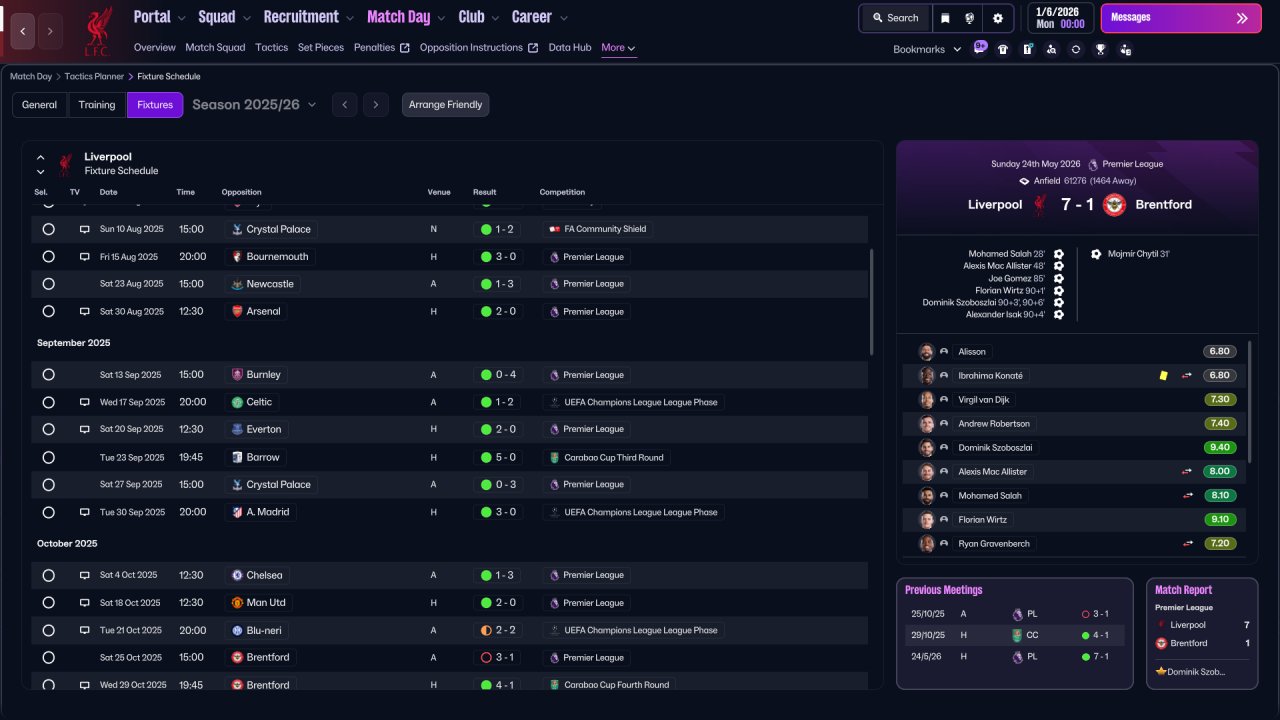
Task: Select the Crystal Palace 10 Aug fixture radio
Action: pos(48,229)
